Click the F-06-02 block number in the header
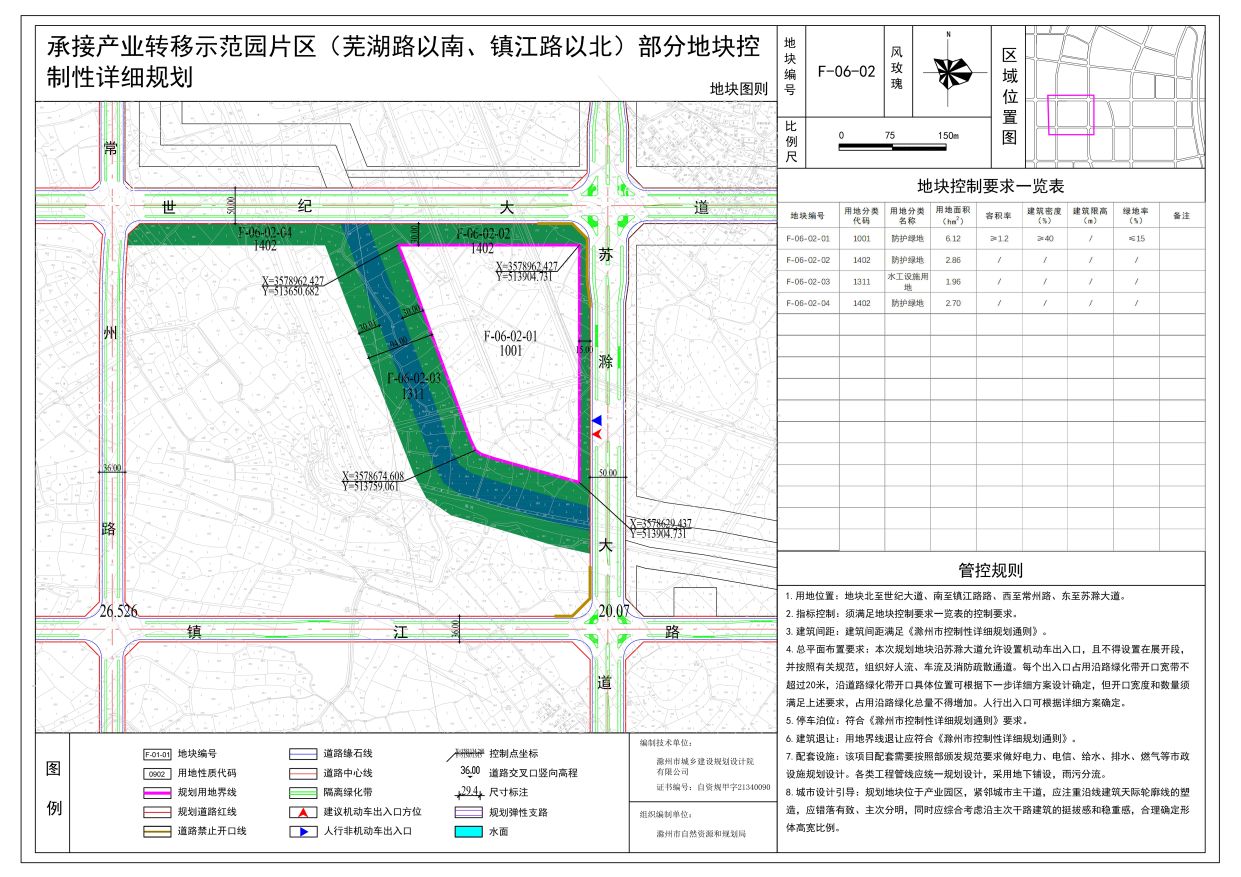 tap(846, 71)
